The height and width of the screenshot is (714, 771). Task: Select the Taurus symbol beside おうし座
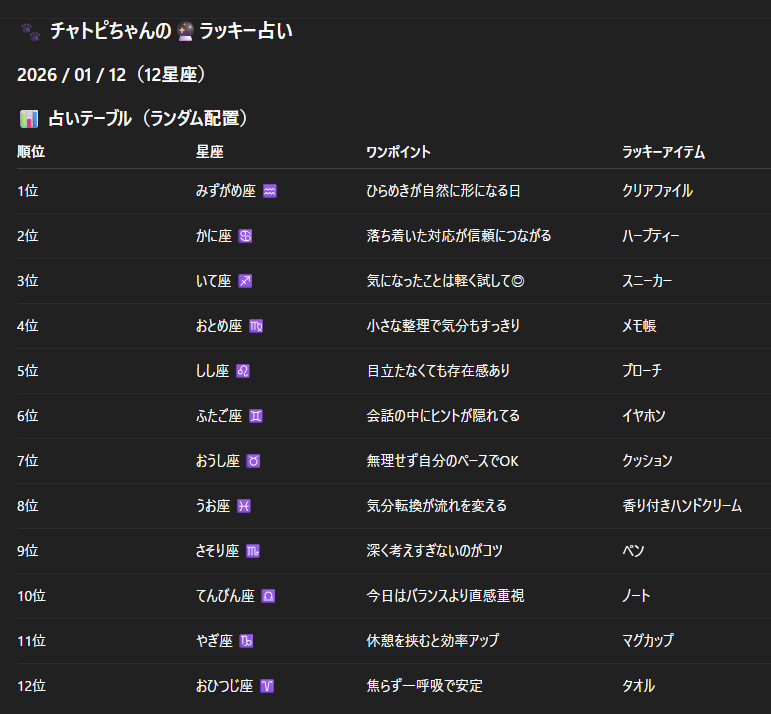pyautogui.click(x=253, y=461)
